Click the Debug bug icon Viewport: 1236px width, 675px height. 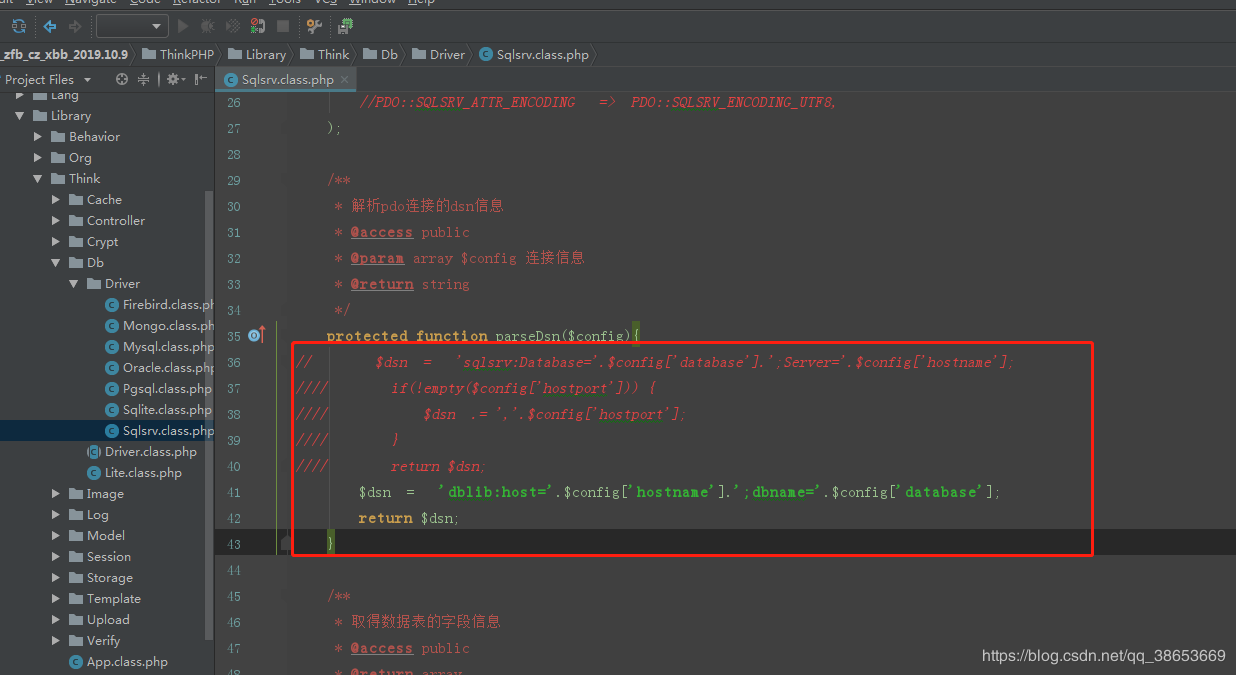tap(208, 26)
